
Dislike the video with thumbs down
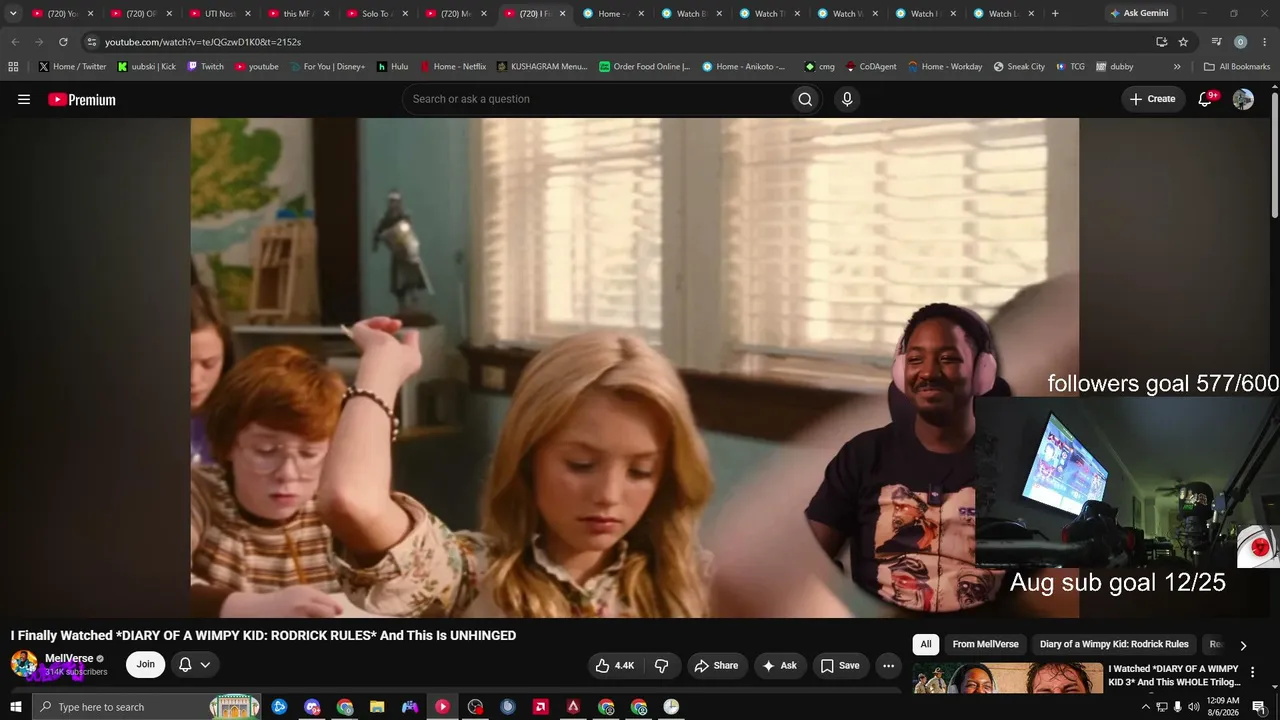[x=662, y=665]
